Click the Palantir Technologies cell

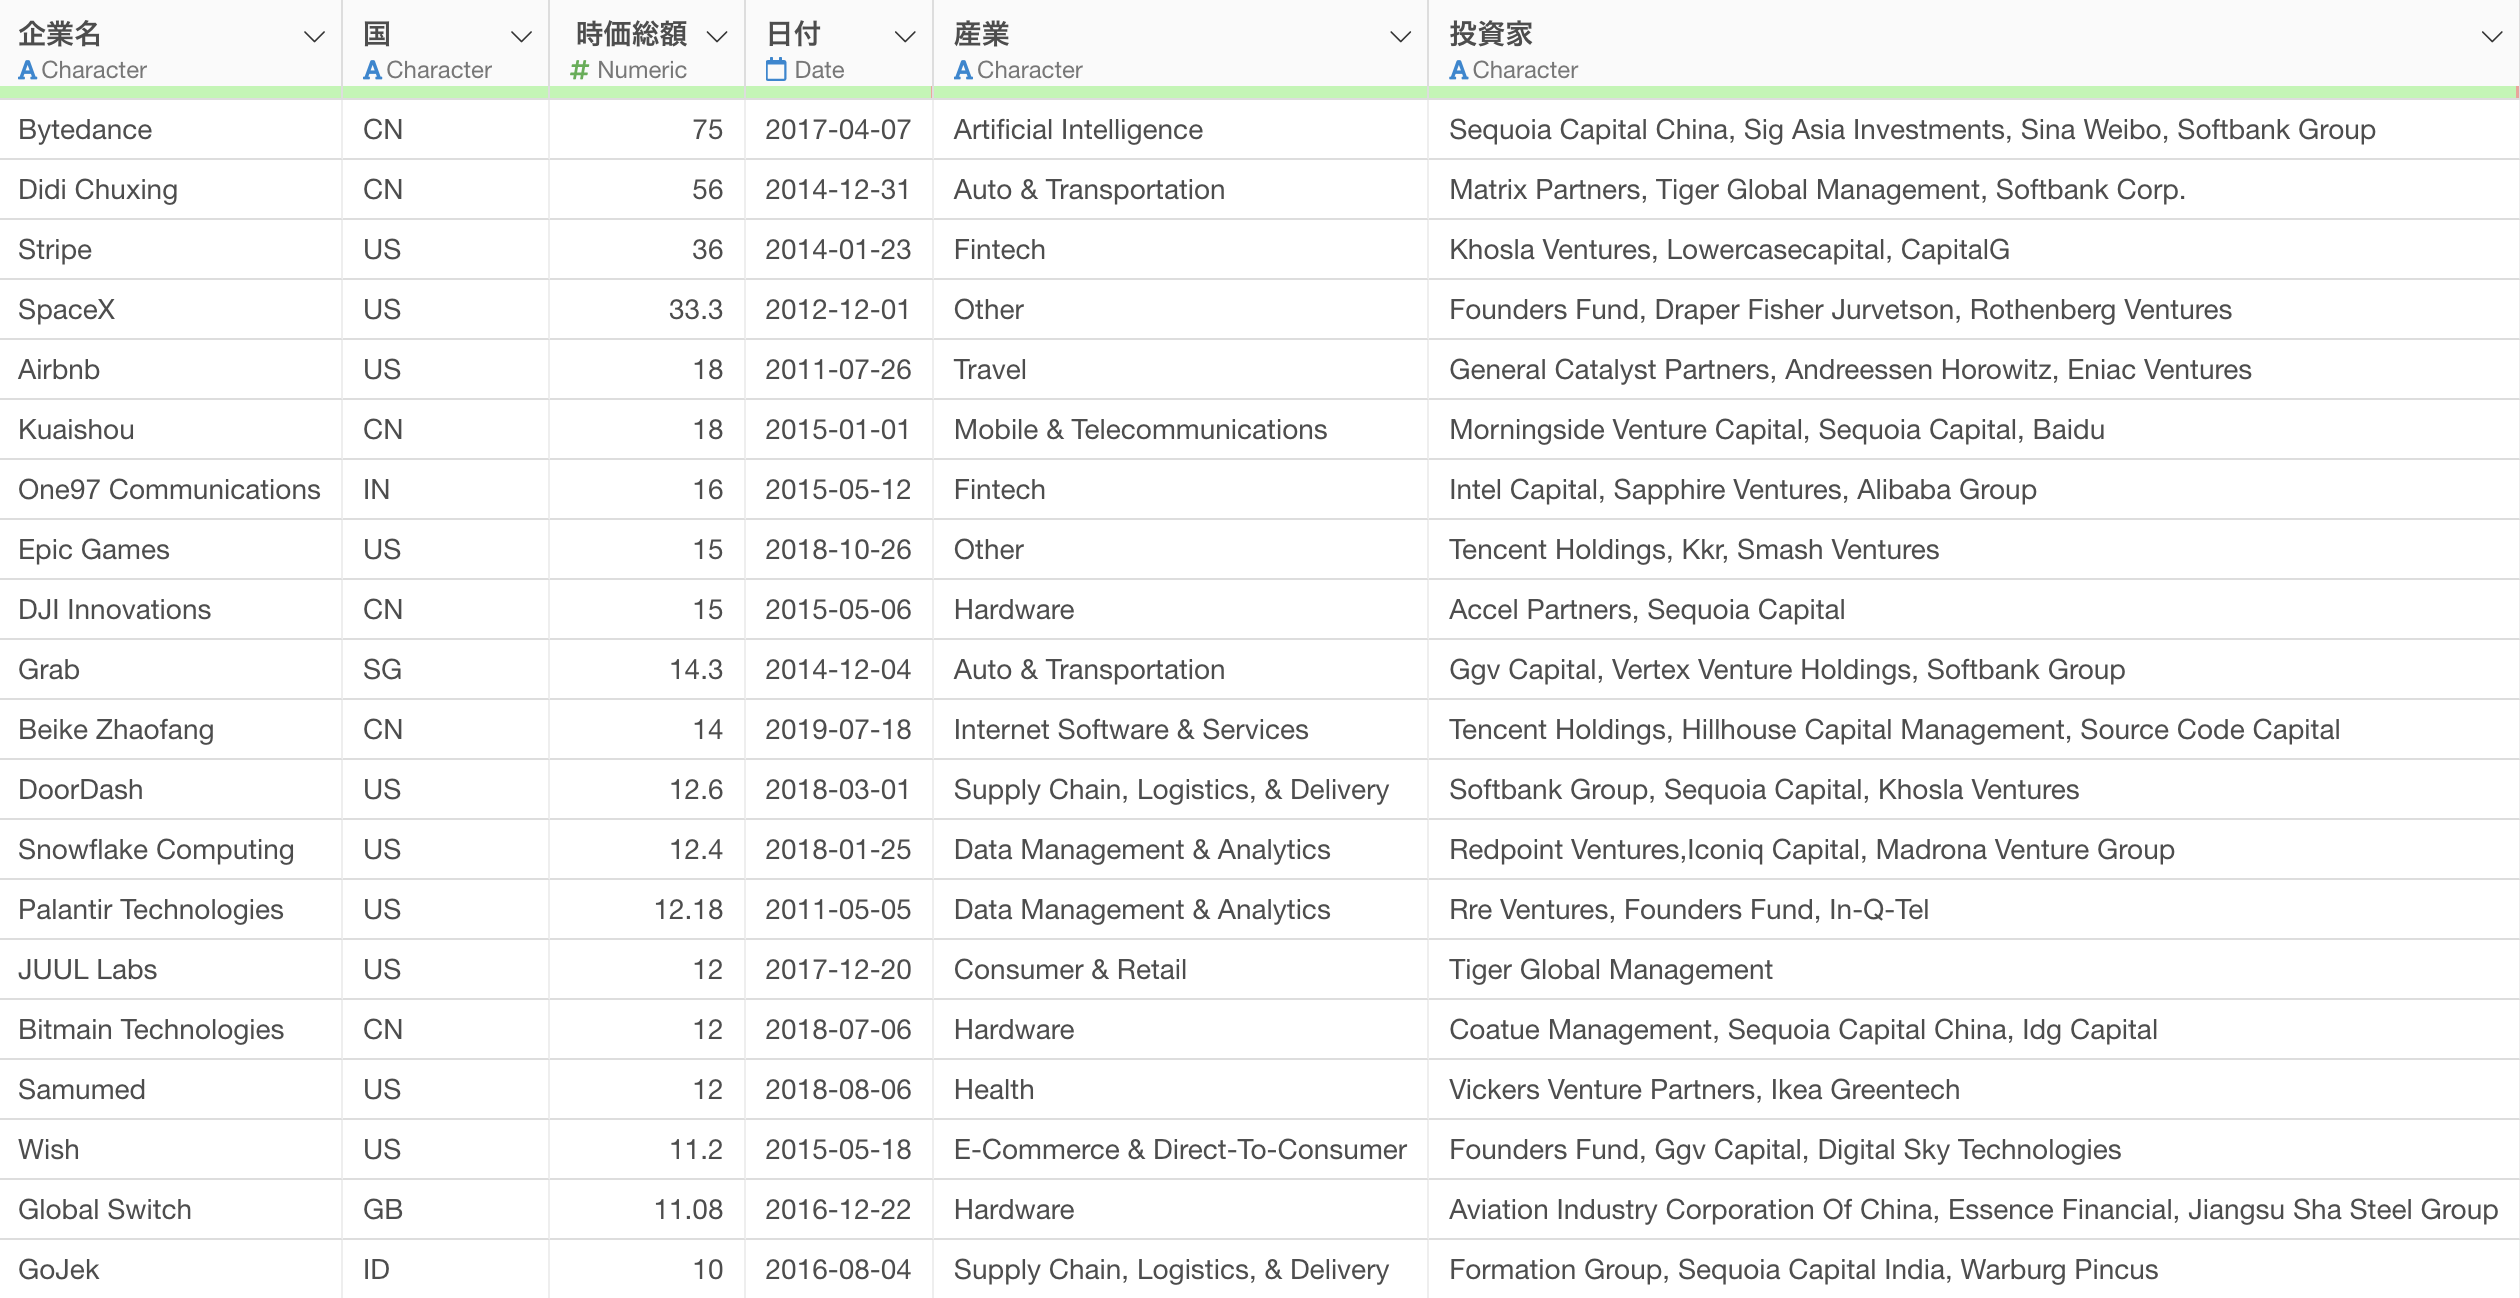point(171,910)
